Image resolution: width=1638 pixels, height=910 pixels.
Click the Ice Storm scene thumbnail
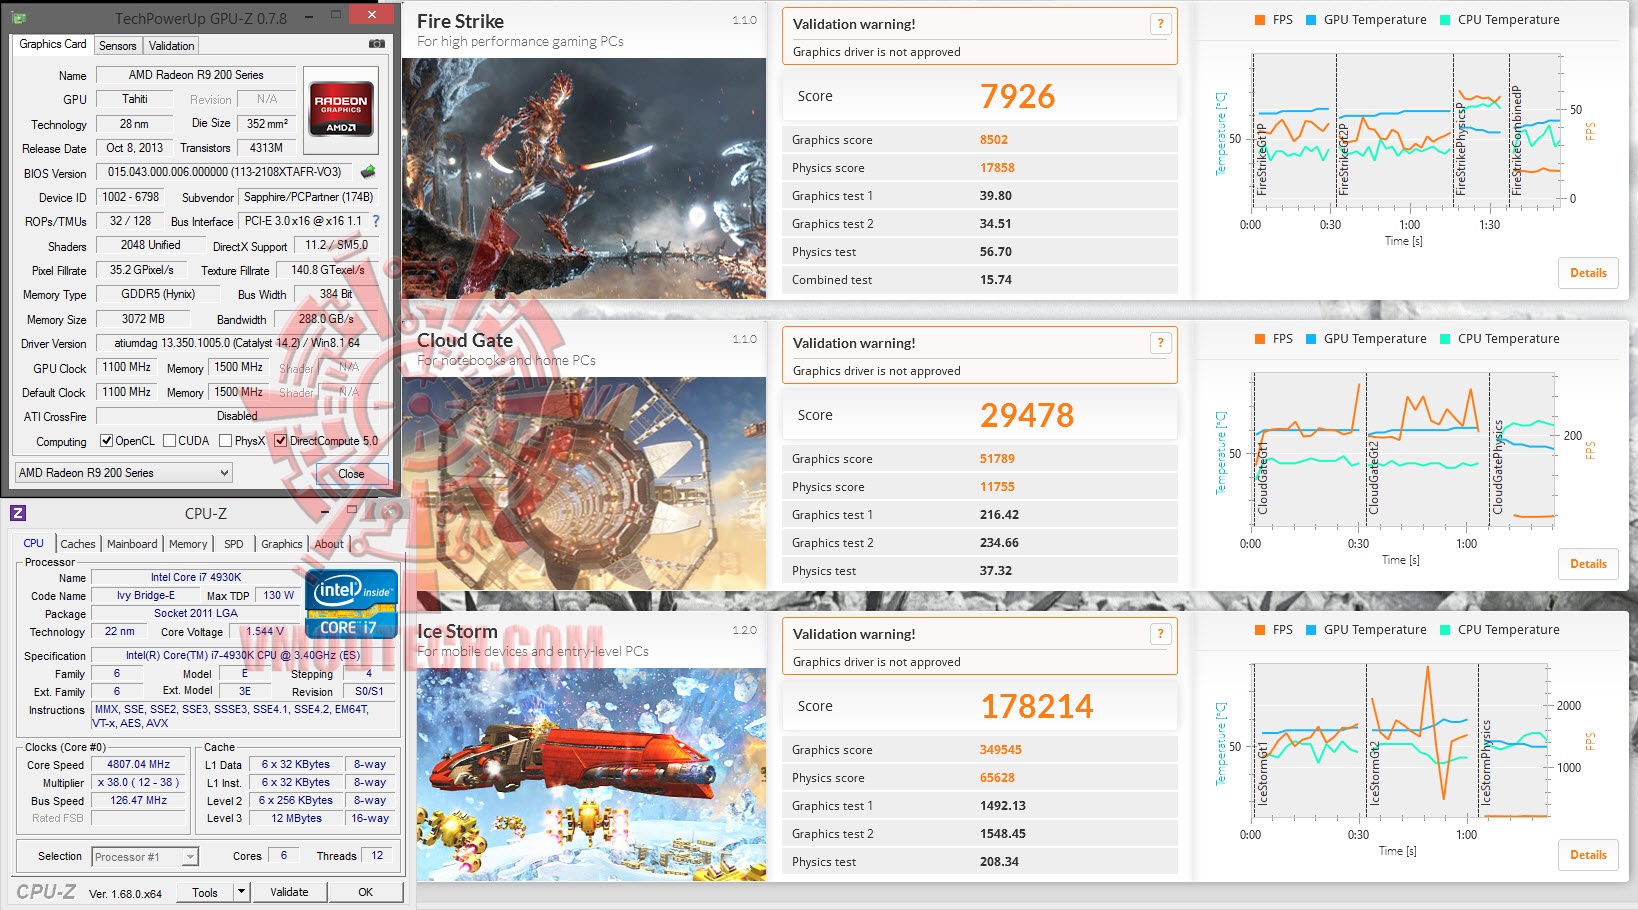[x=591, y=774]
